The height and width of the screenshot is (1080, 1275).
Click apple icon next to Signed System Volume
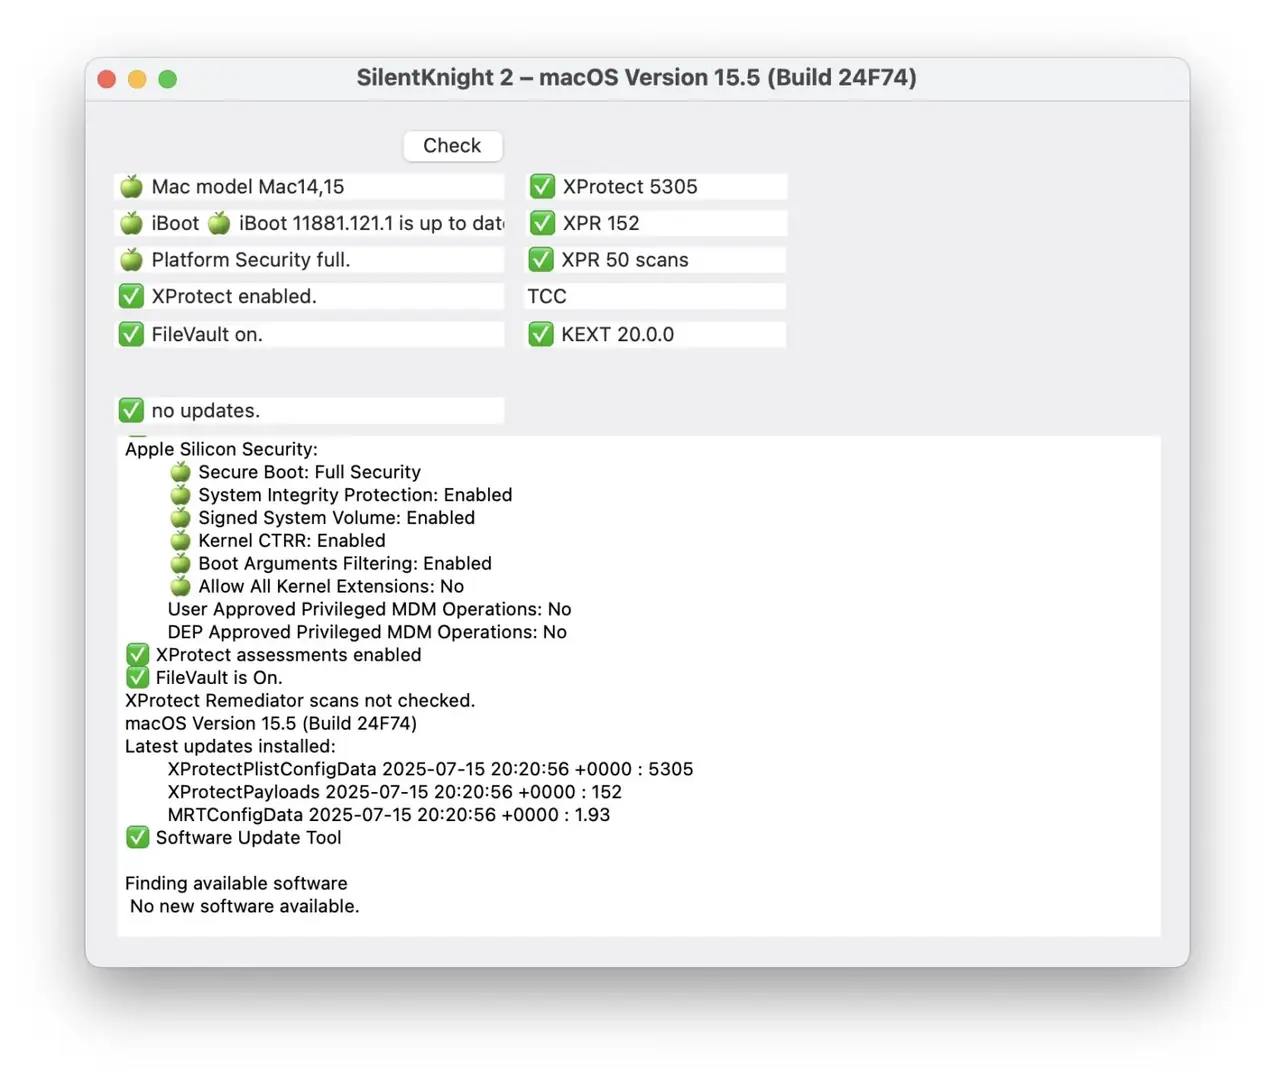[180, 518]
